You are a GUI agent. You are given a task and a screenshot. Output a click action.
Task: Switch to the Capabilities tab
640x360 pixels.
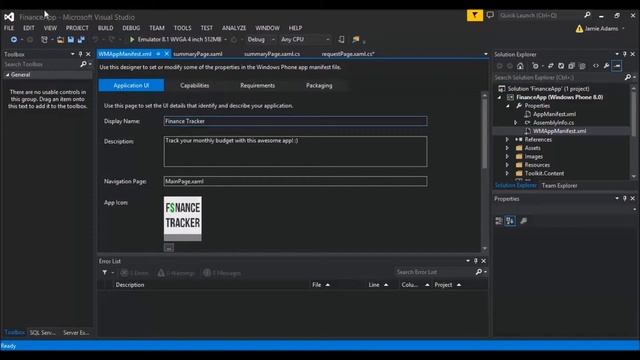(x=195, y=85)
